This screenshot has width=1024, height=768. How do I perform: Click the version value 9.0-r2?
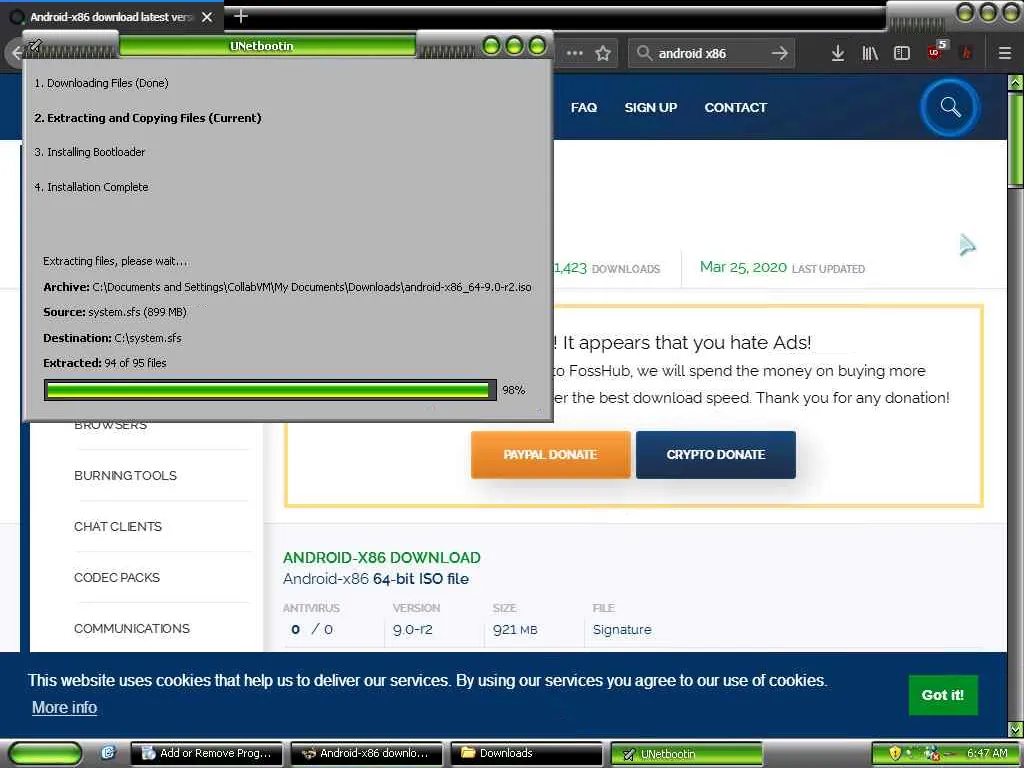pyautogui.click(x=413, y=630)
